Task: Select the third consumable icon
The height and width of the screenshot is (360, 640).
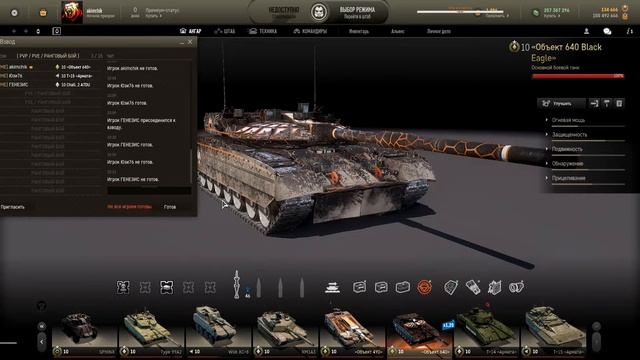Action: pos(495,287)
